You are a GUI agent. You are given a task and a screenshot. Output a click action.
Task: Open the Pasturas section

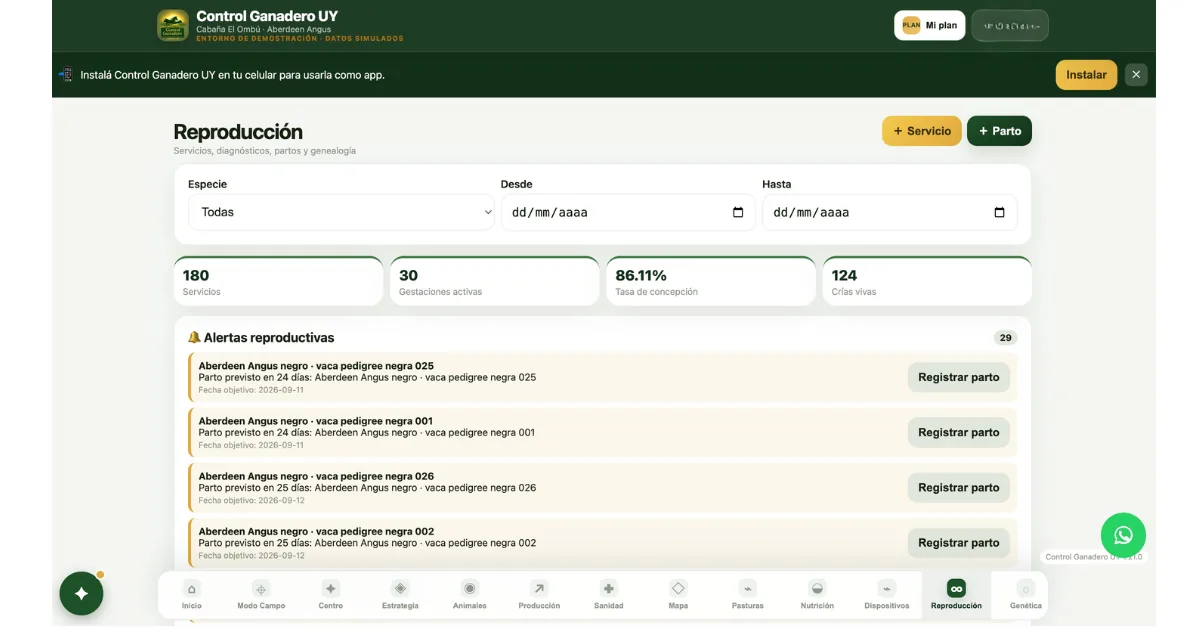coord(748,594)
